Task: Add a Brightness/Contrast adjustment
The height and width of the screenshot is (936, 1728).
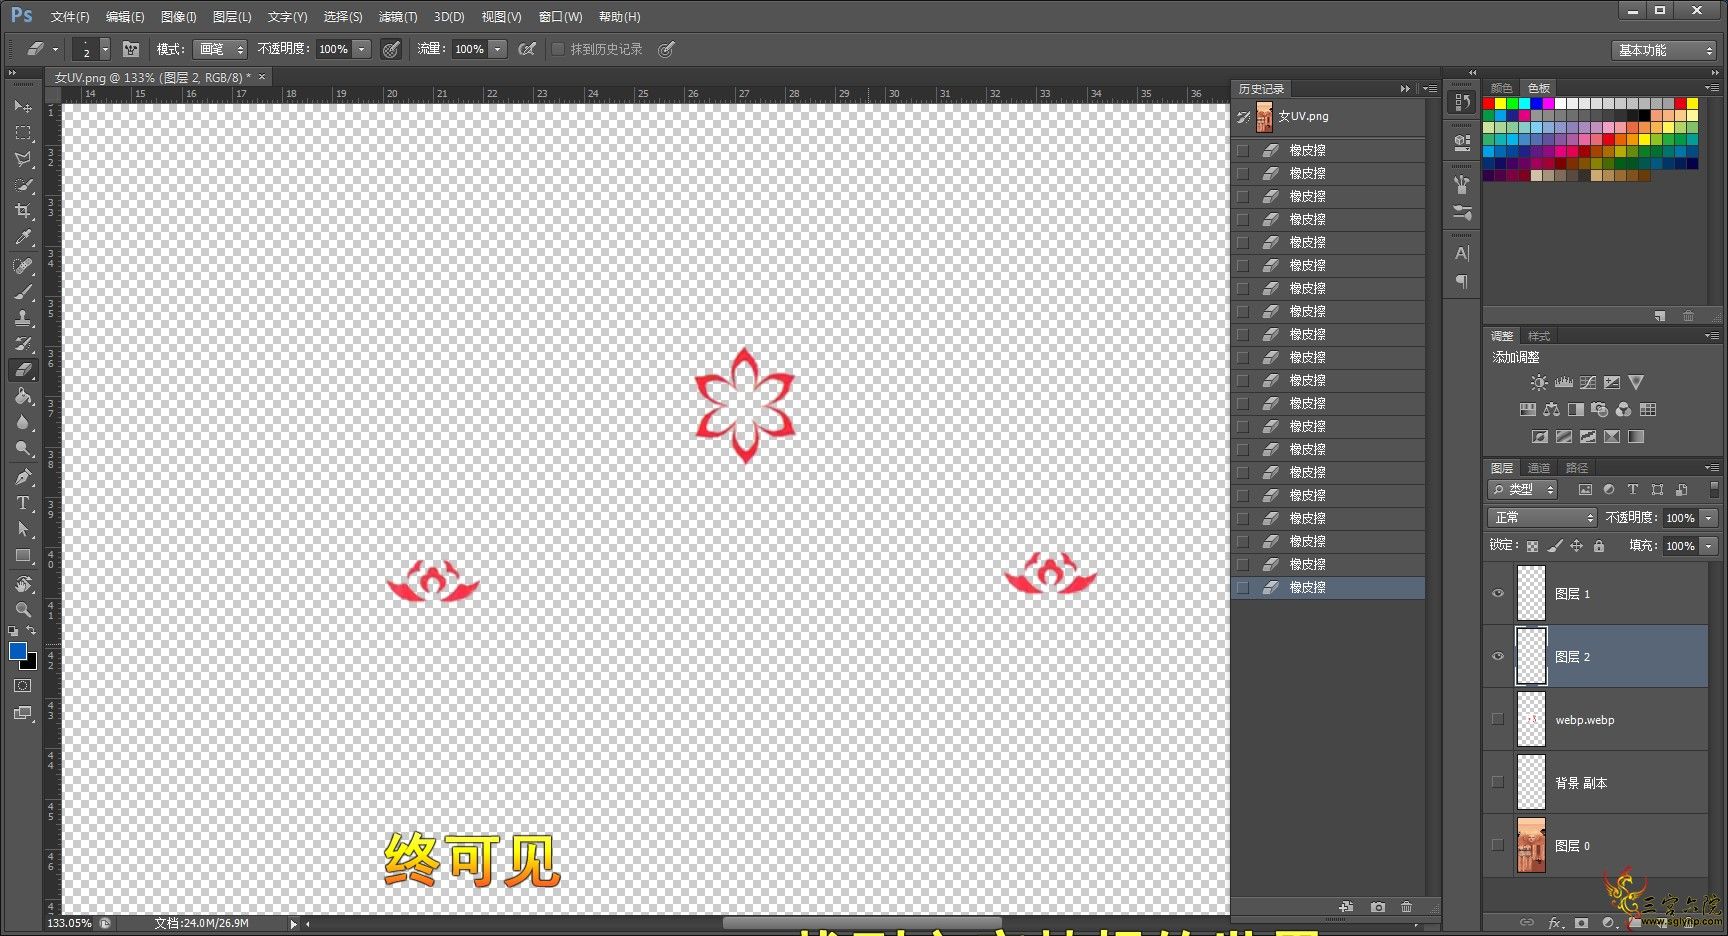Action: pyautogui.click(x=1539, y=383)
